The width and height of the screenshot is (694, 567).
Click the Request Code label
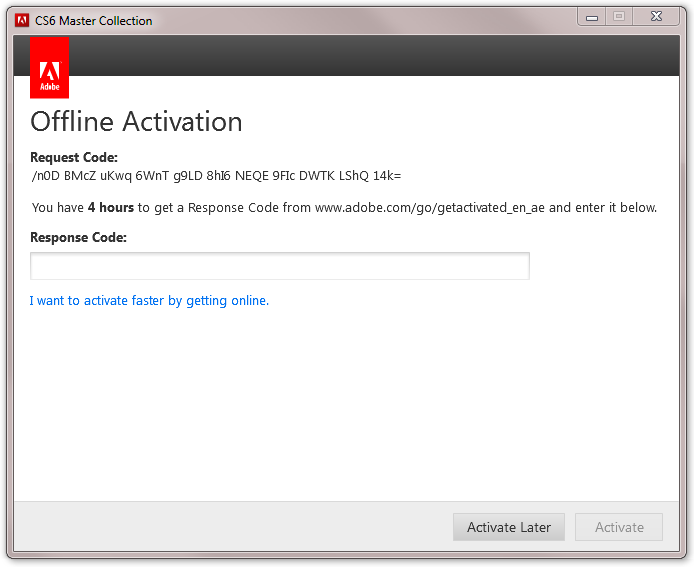click(74, 158)
